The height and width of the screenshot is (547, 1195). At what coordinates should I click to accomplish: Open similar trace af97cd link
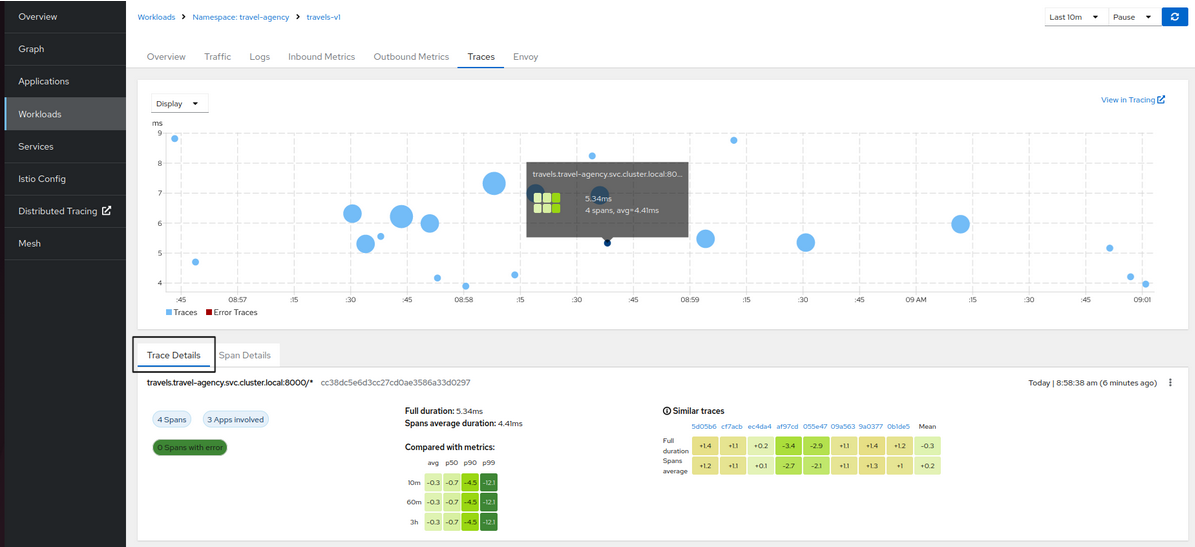787,426
